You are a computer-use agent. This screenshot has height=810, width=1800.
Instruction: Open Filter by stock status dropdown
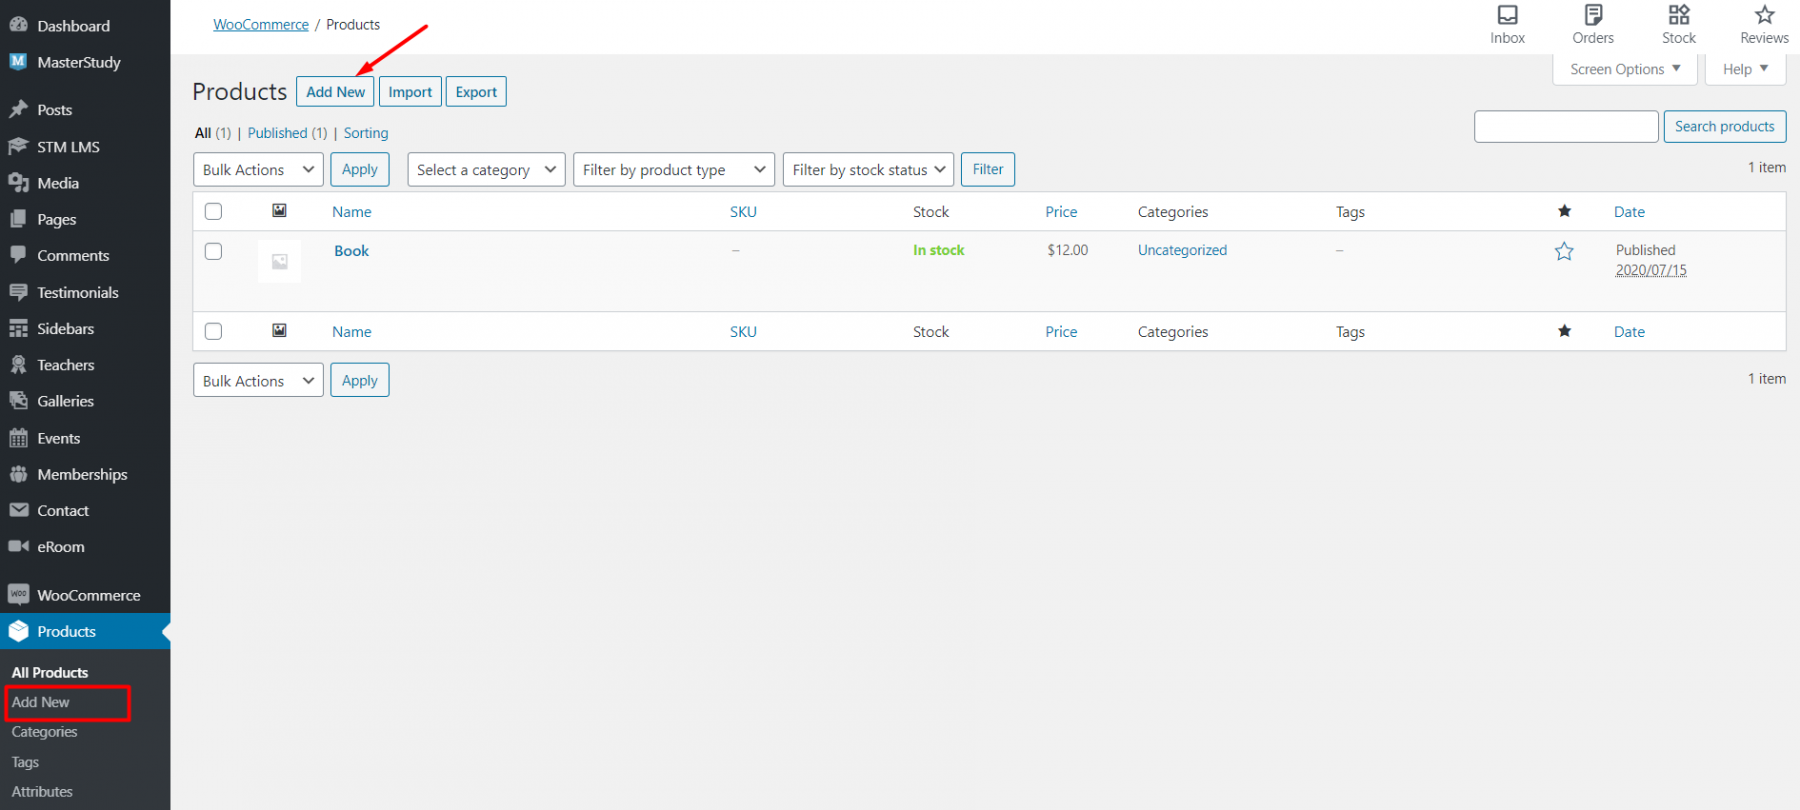pyautogui.click(x=868, y=170)
